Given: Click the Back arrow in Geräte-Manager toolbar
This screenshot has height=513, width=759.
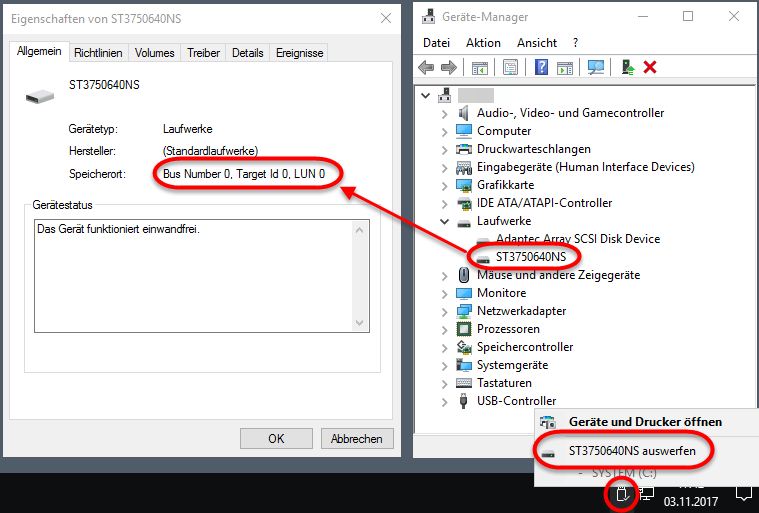Looking at the screenshot, I should [426, 67].
